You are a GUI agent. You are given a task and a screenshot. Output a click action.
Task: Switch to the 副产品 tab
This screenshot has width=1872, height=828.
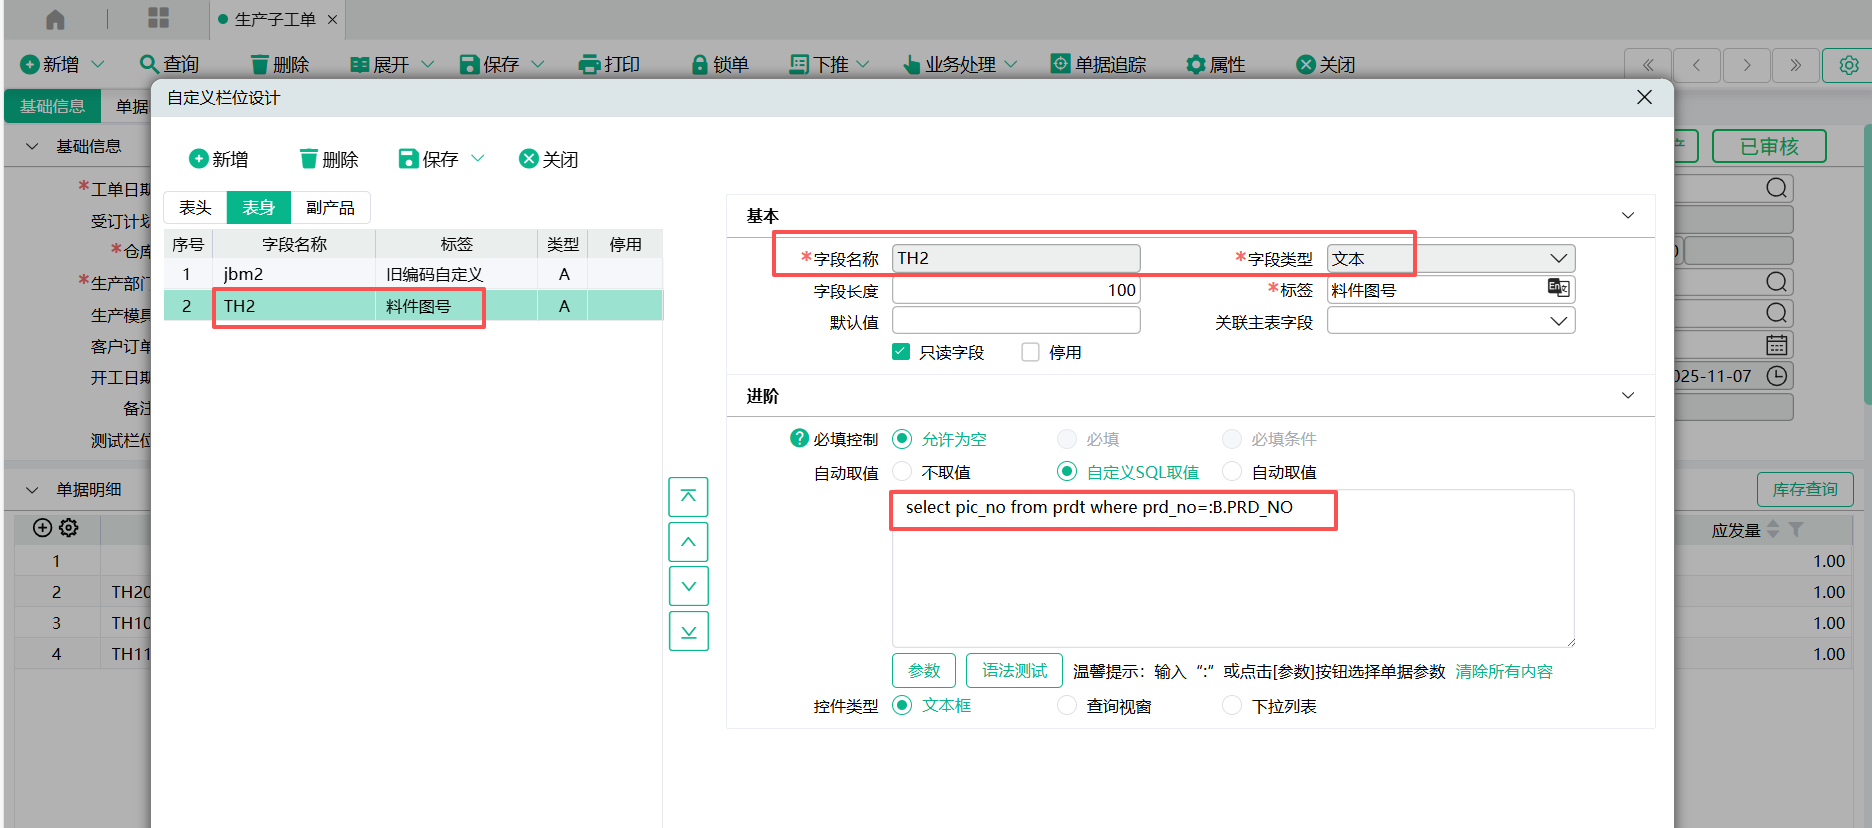330,207
